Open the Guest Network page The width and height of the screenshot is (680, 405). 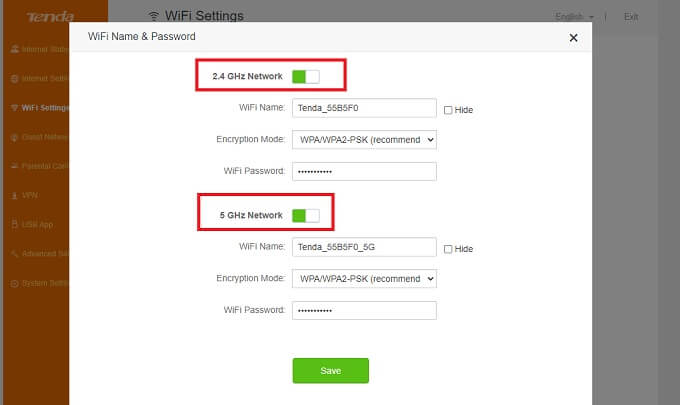40,136
